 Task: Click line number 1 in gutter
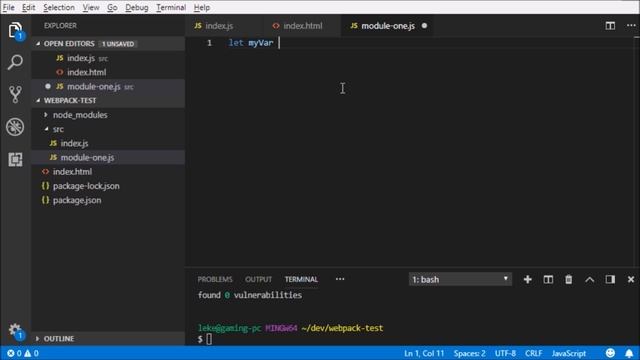[x=209, y=43]
